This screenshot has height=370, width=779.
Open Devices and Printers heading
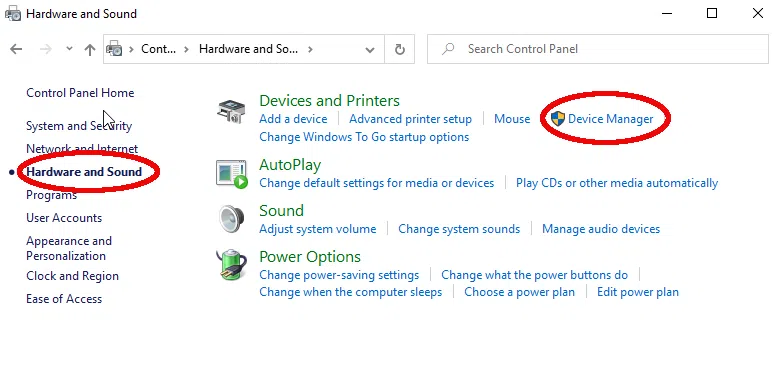tap(329, 100)
